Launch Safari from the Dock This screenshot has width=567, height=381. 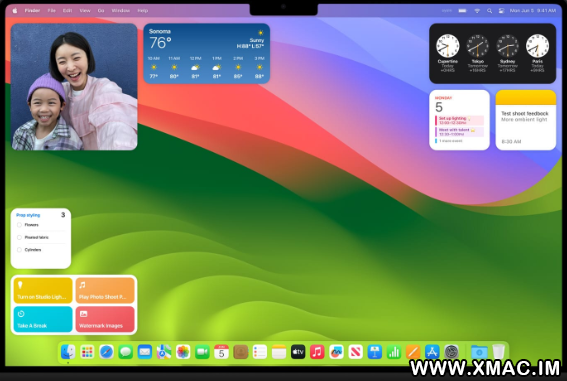tap(106, 352)
